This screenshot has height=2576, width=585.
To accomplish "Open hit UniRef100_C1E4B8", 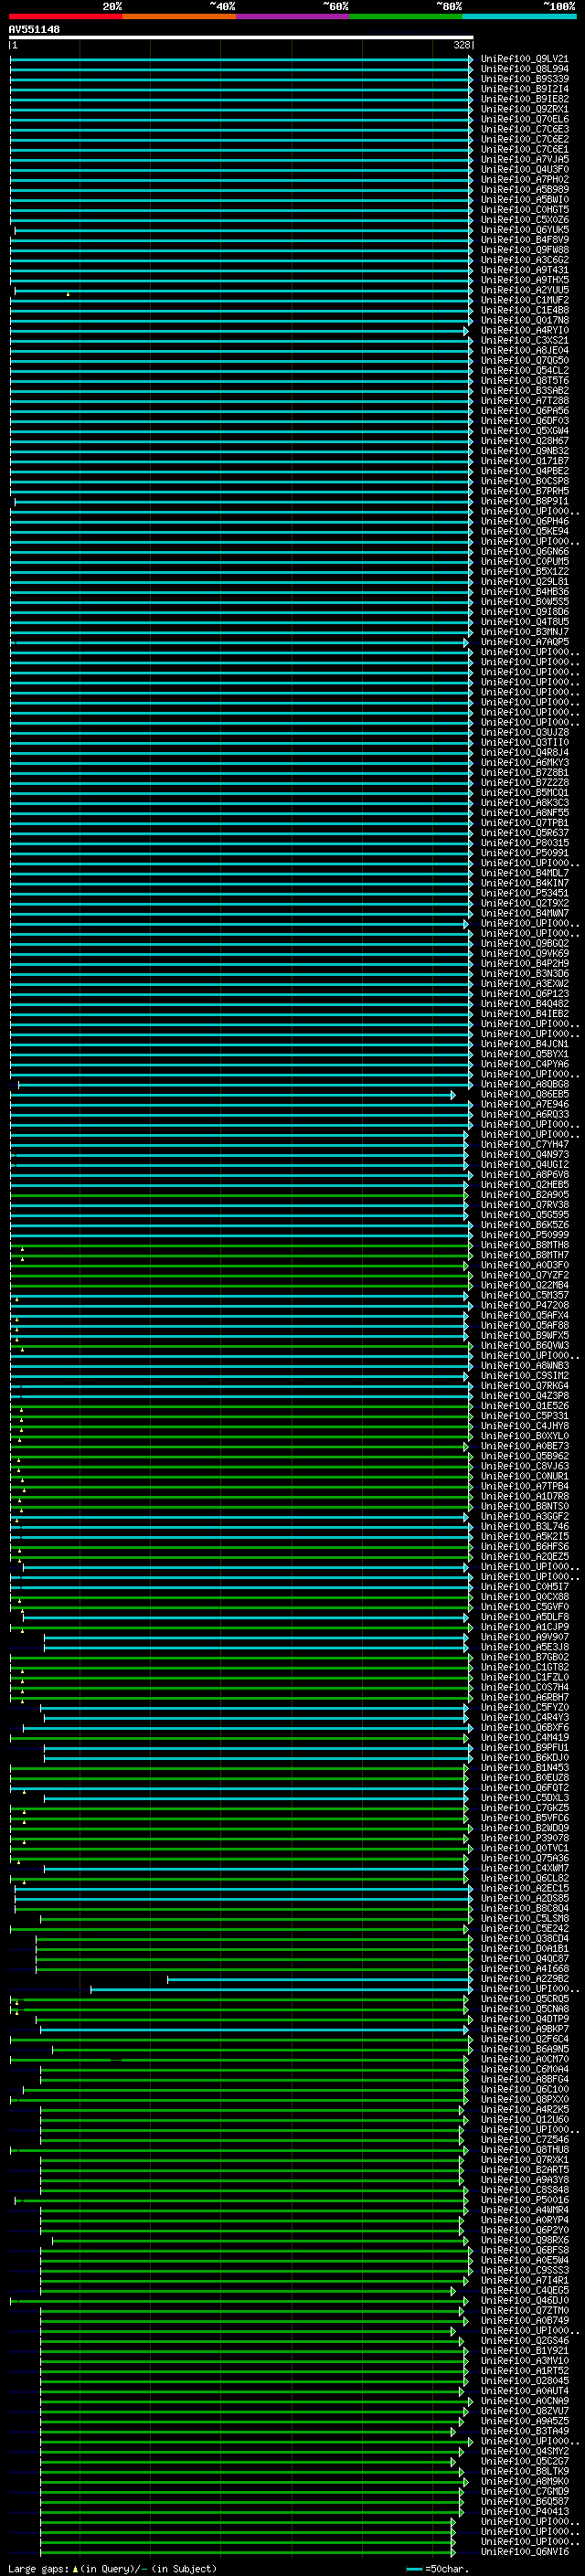I will tap(525, 310).
